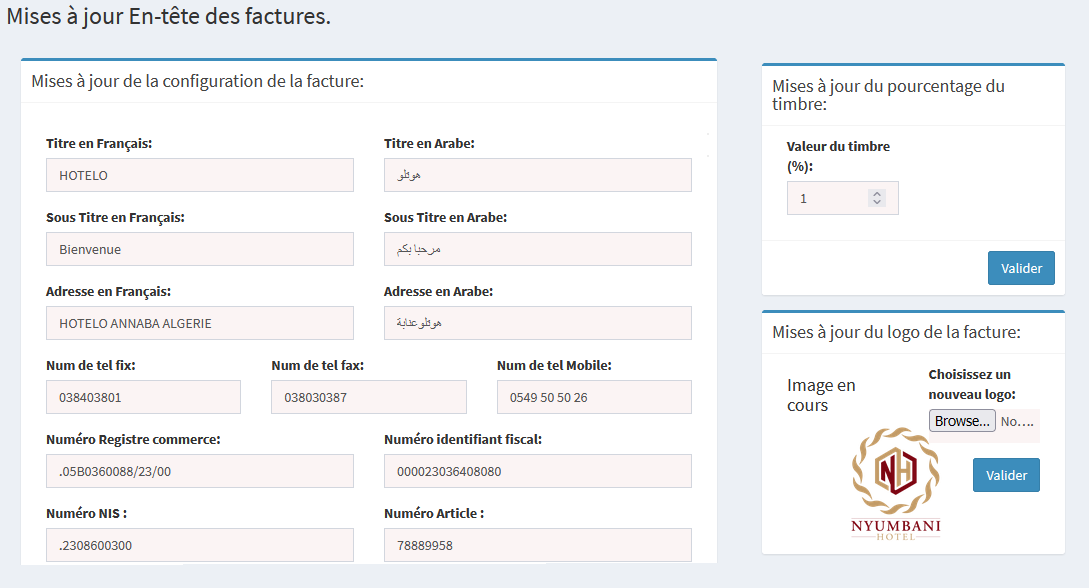Click the Num de tel Mobile field
This screenshot has width=1089, height=588.
click(x=594, y=397)
